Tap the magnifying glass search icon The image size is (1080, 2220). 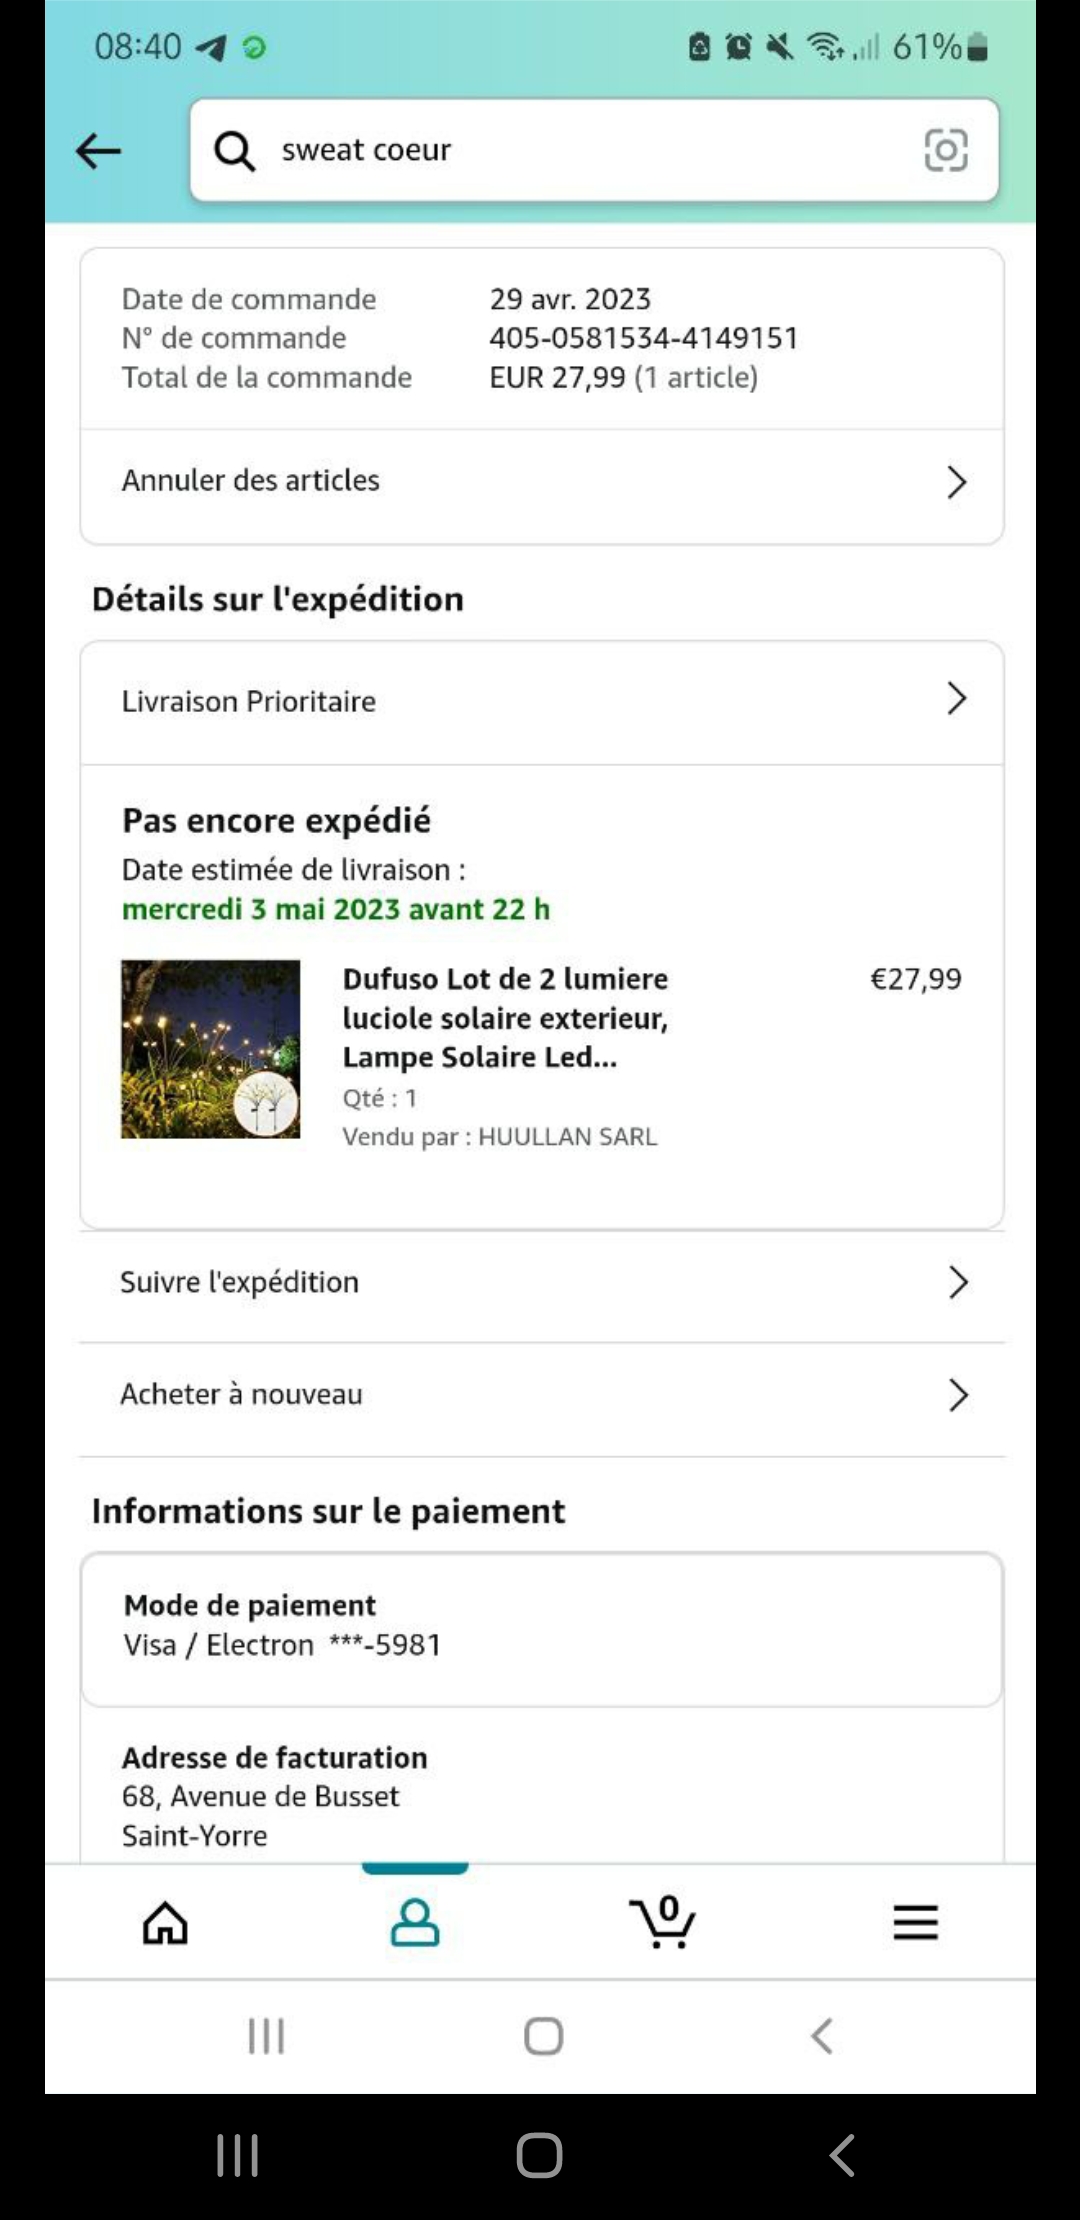[235, 151]
